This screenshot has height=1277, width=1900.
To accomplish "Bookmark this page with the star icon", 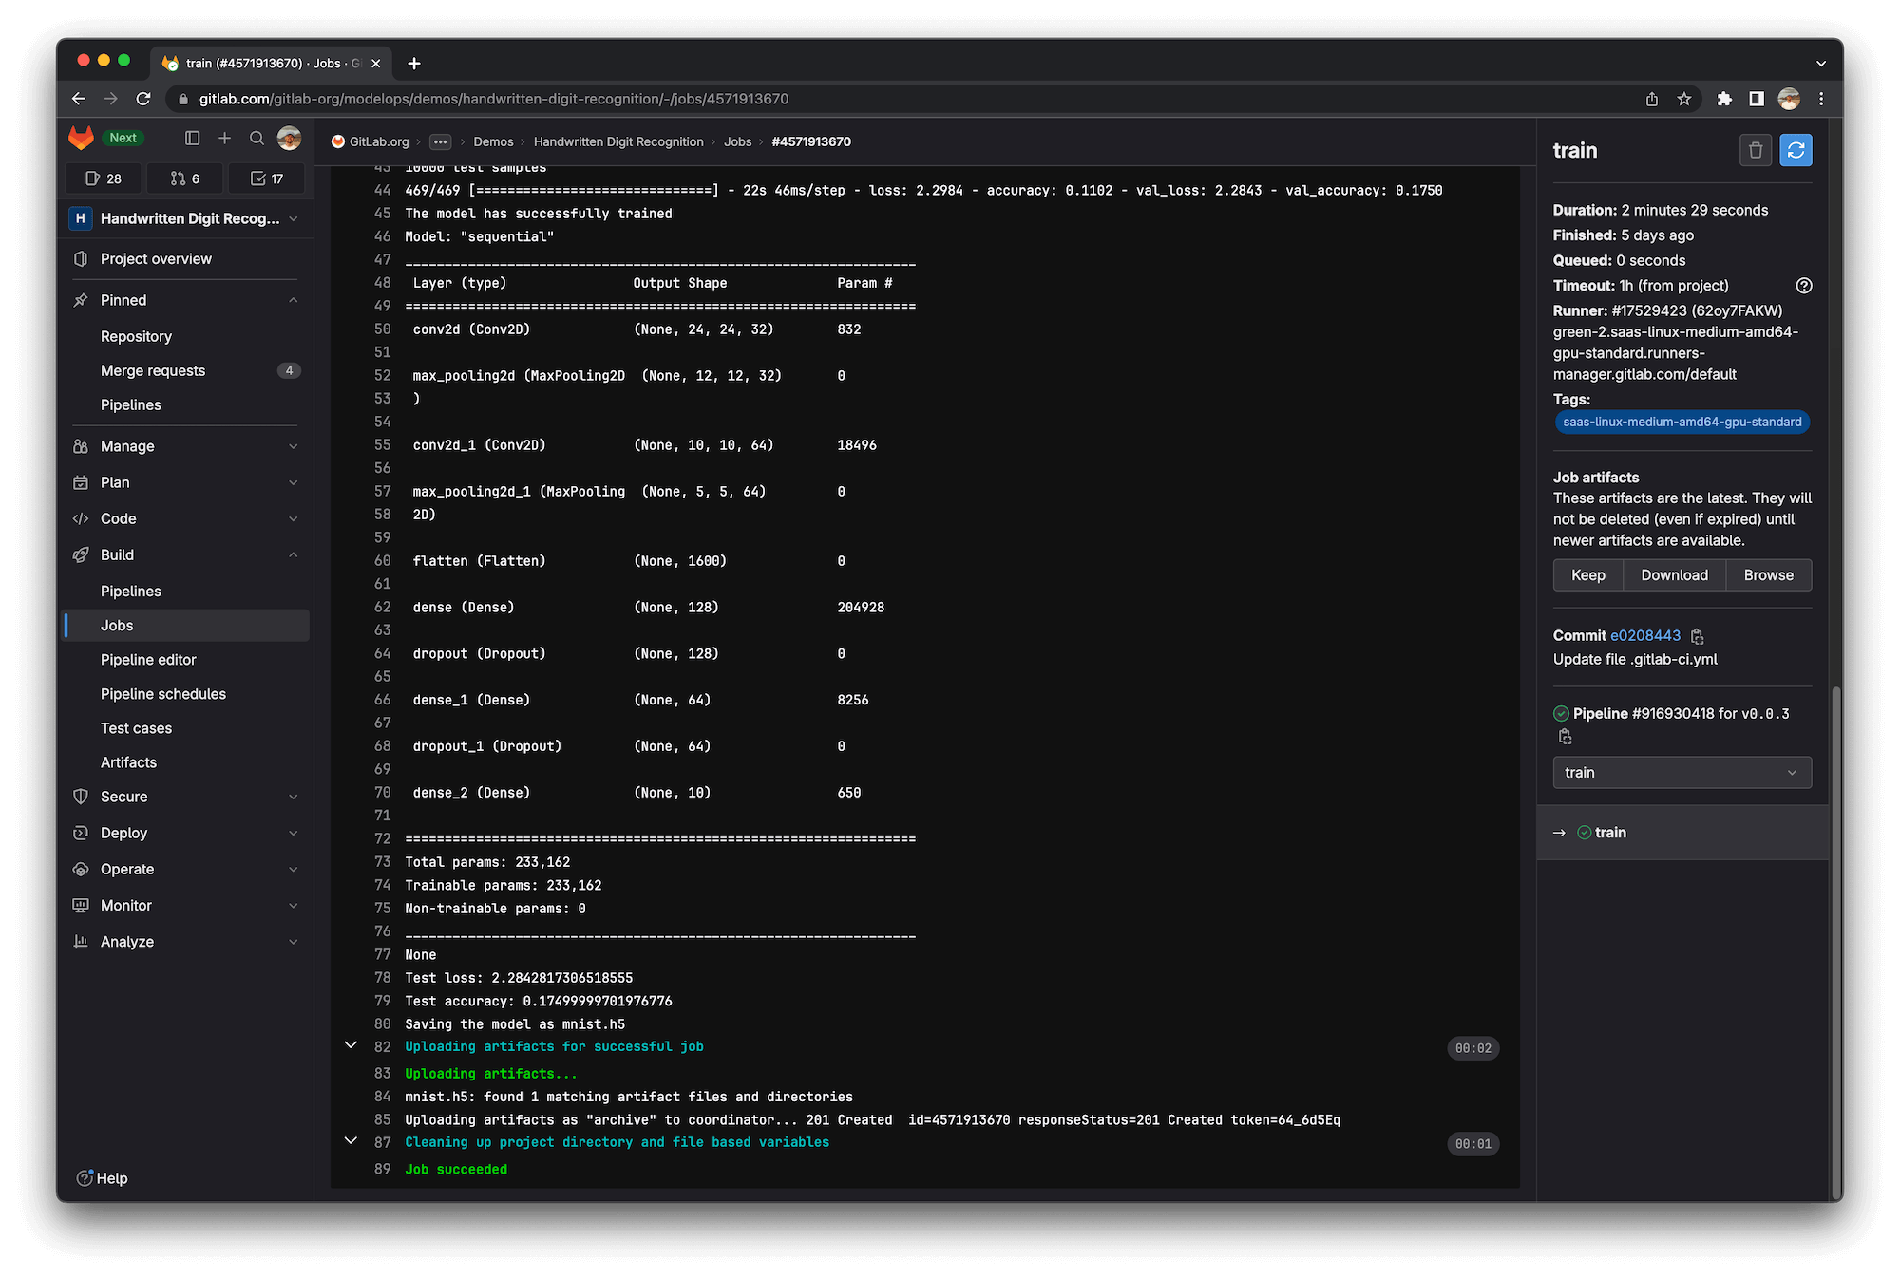I will click(1684, 99).
